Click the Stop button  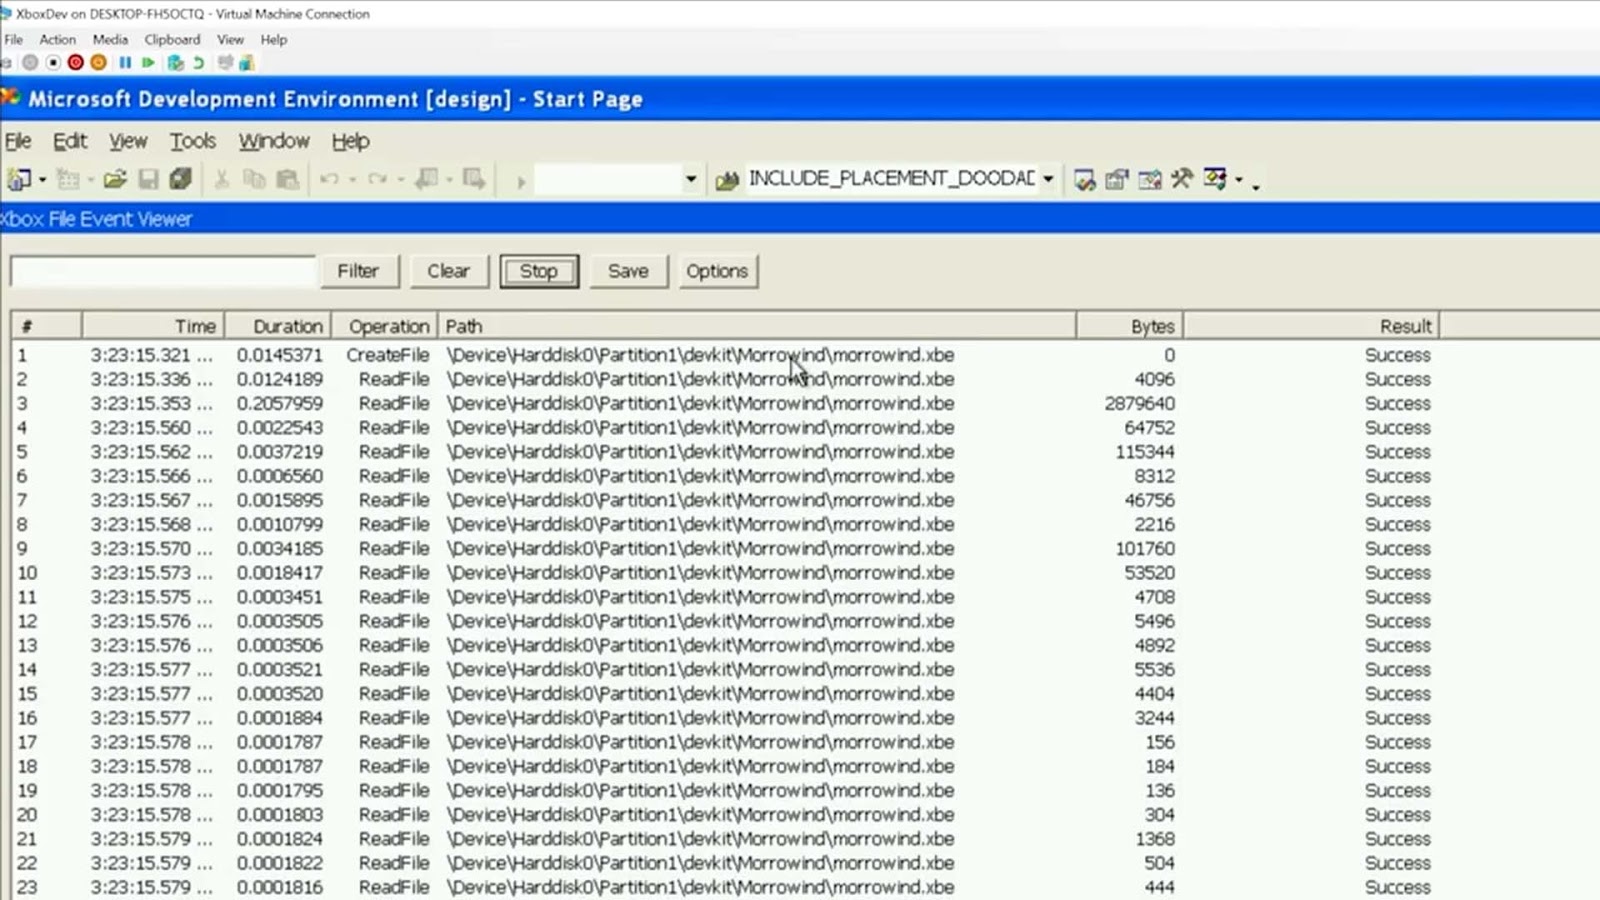(x=538, y=271)
